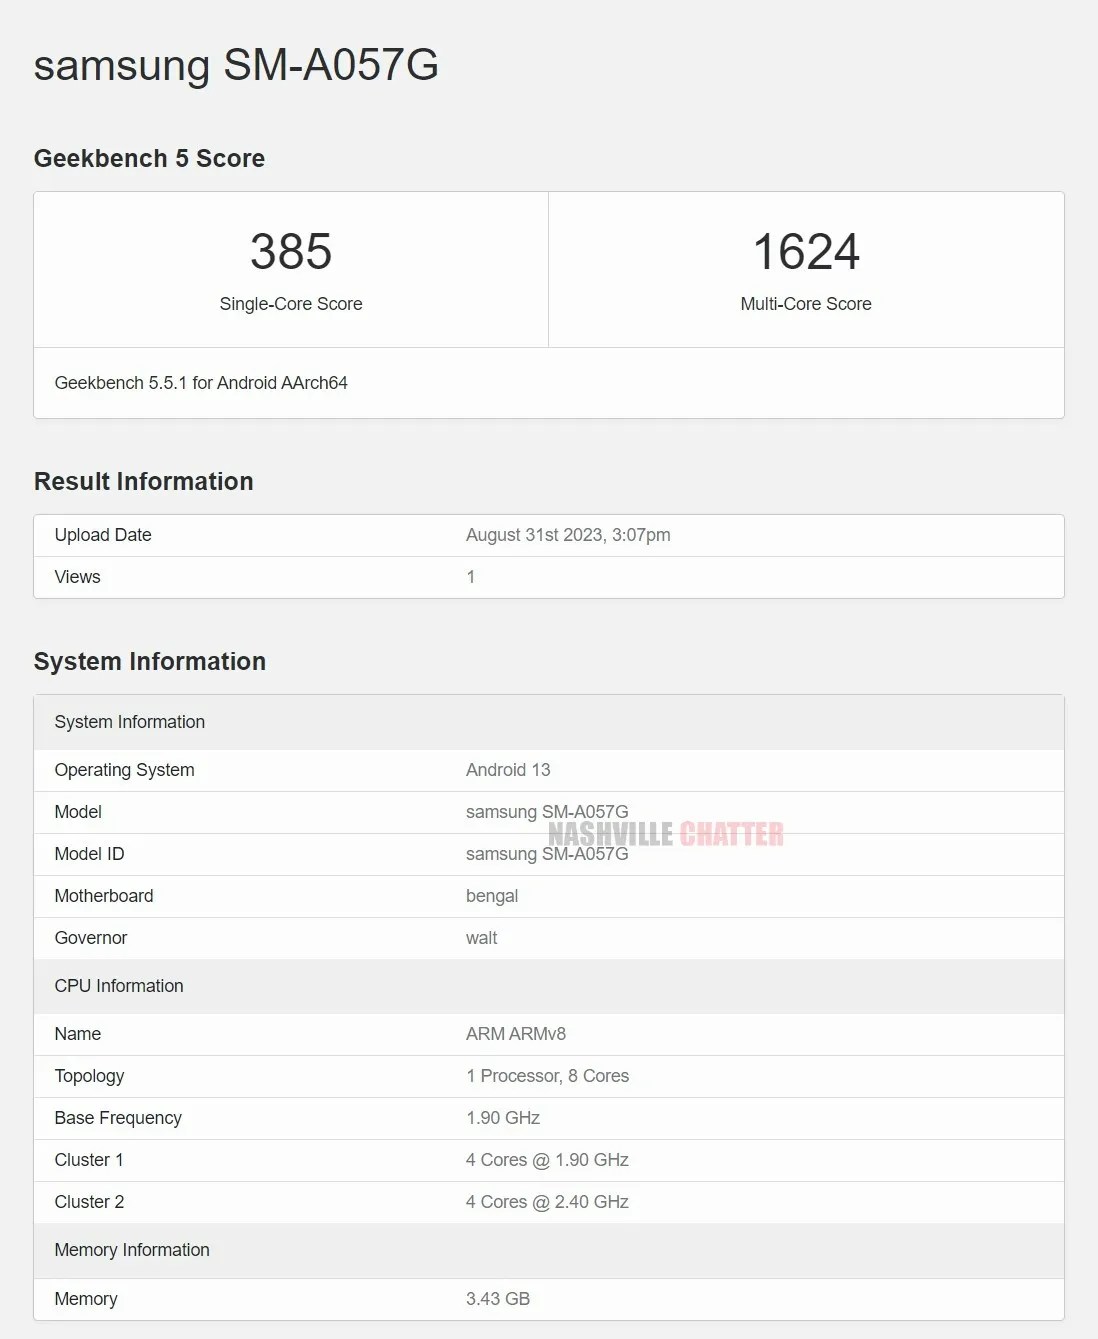Select the 3.43 GB memory value
This screenshot has width=1098, height=1339.
coord(498,1299)
